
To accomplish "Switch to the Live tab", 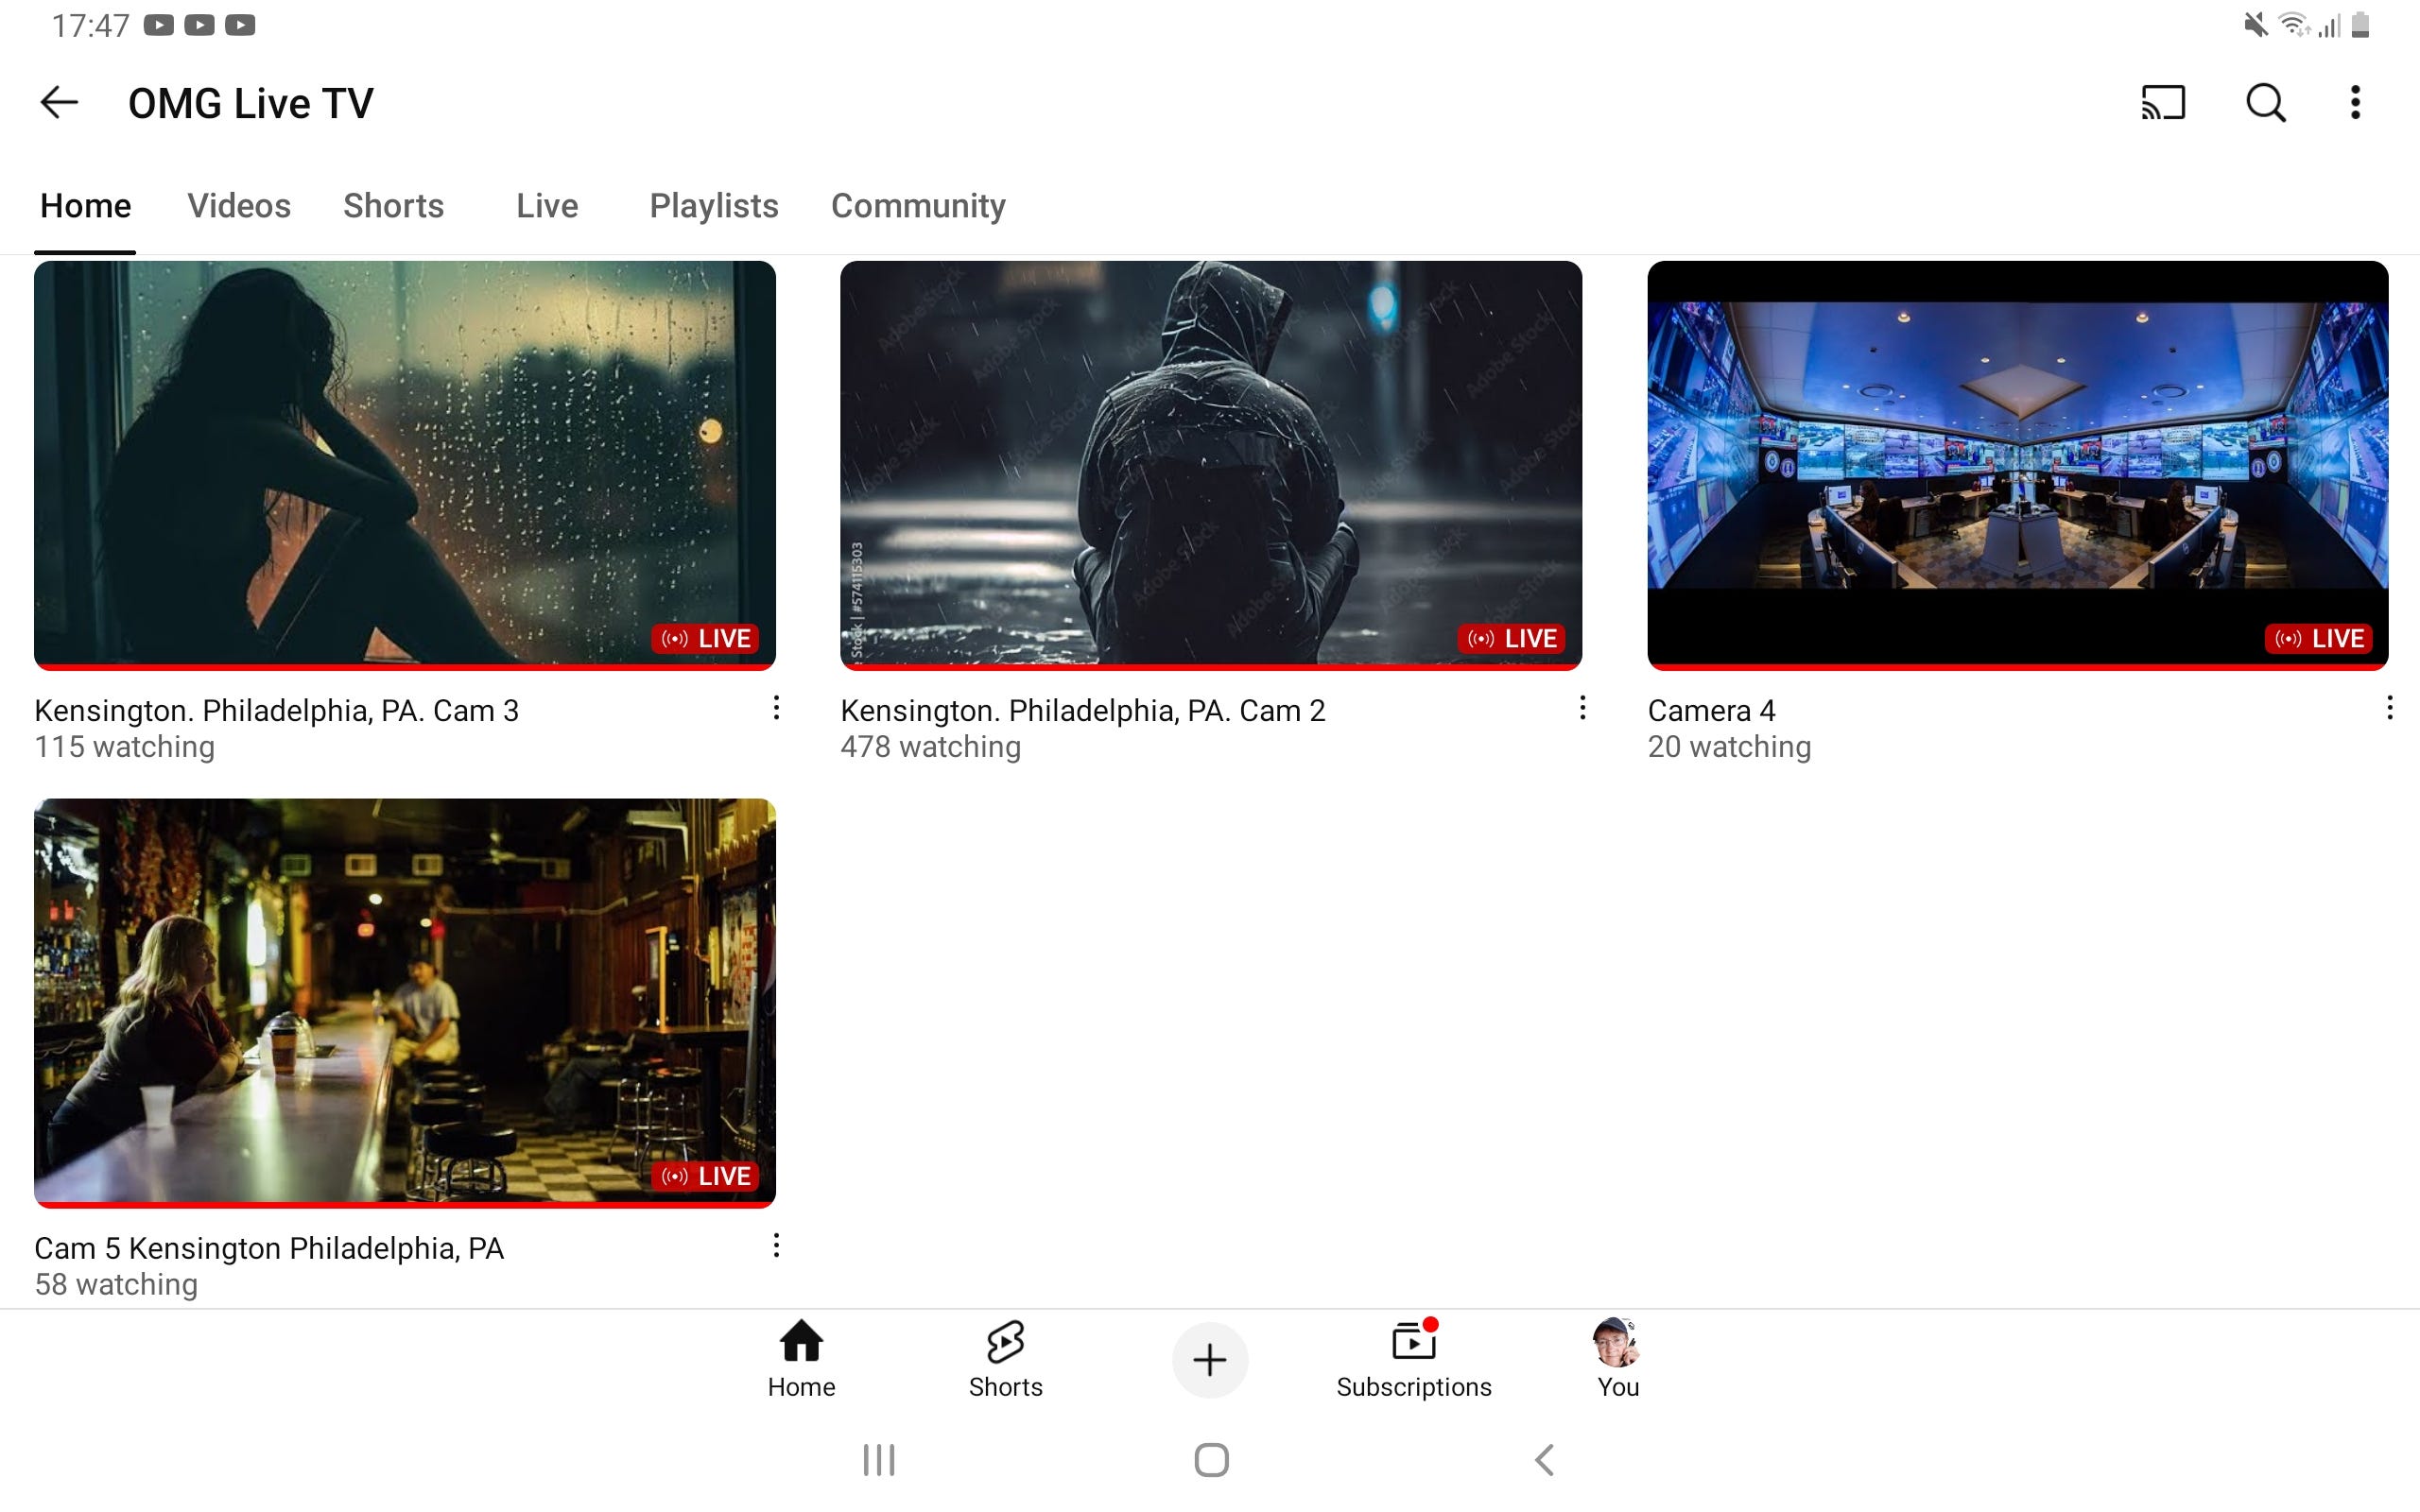I will pos(547,206).
